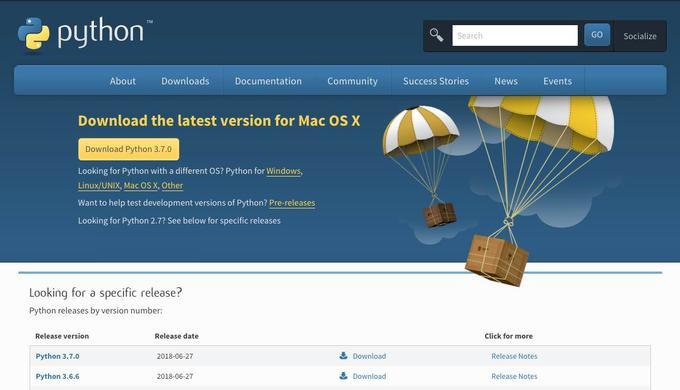Viewport: 680px width, 390px height.
Task: Click the Download Python 3.7.0 button
Action: tap(128, 149)
